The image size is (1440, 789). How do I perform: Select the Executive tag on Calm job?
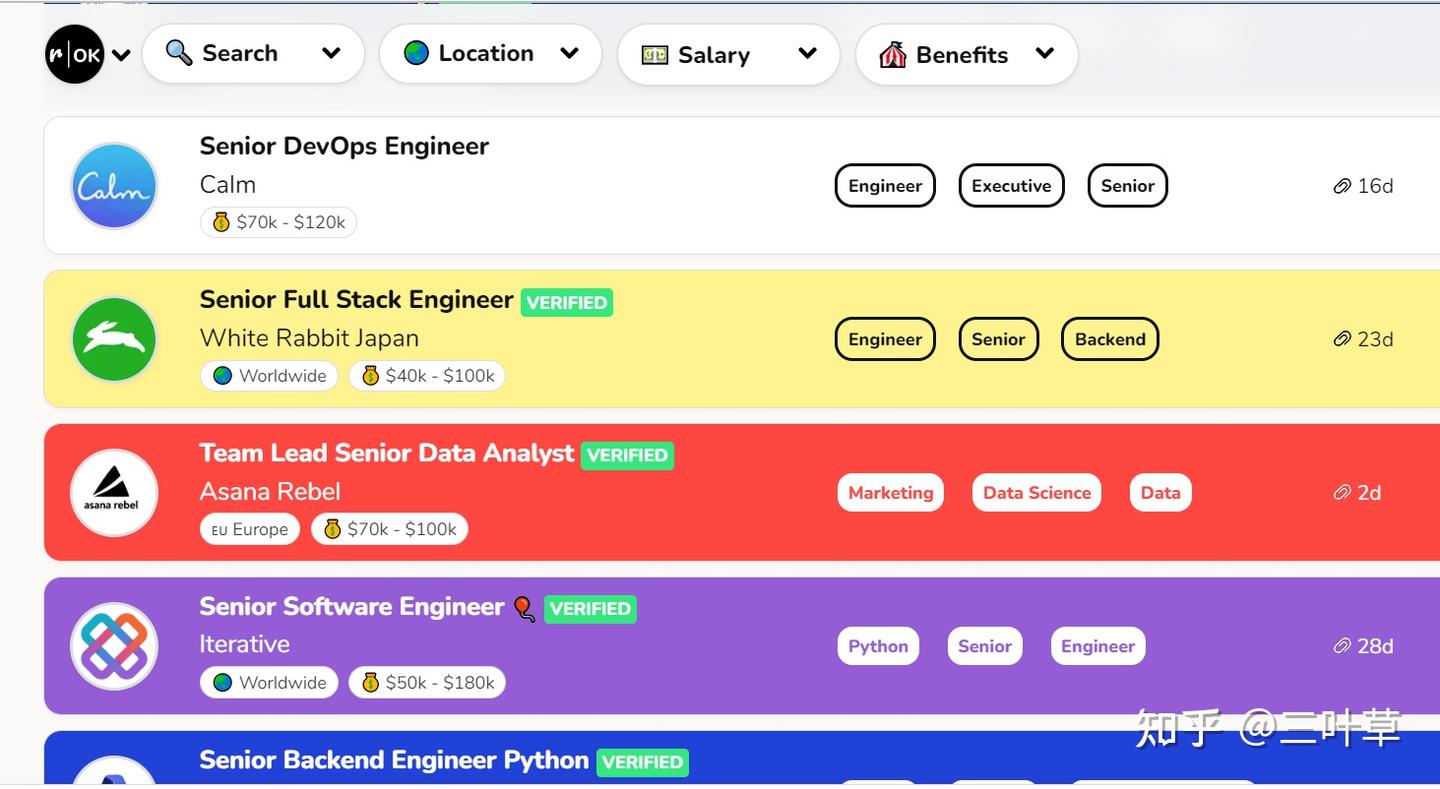point(1011,186)
